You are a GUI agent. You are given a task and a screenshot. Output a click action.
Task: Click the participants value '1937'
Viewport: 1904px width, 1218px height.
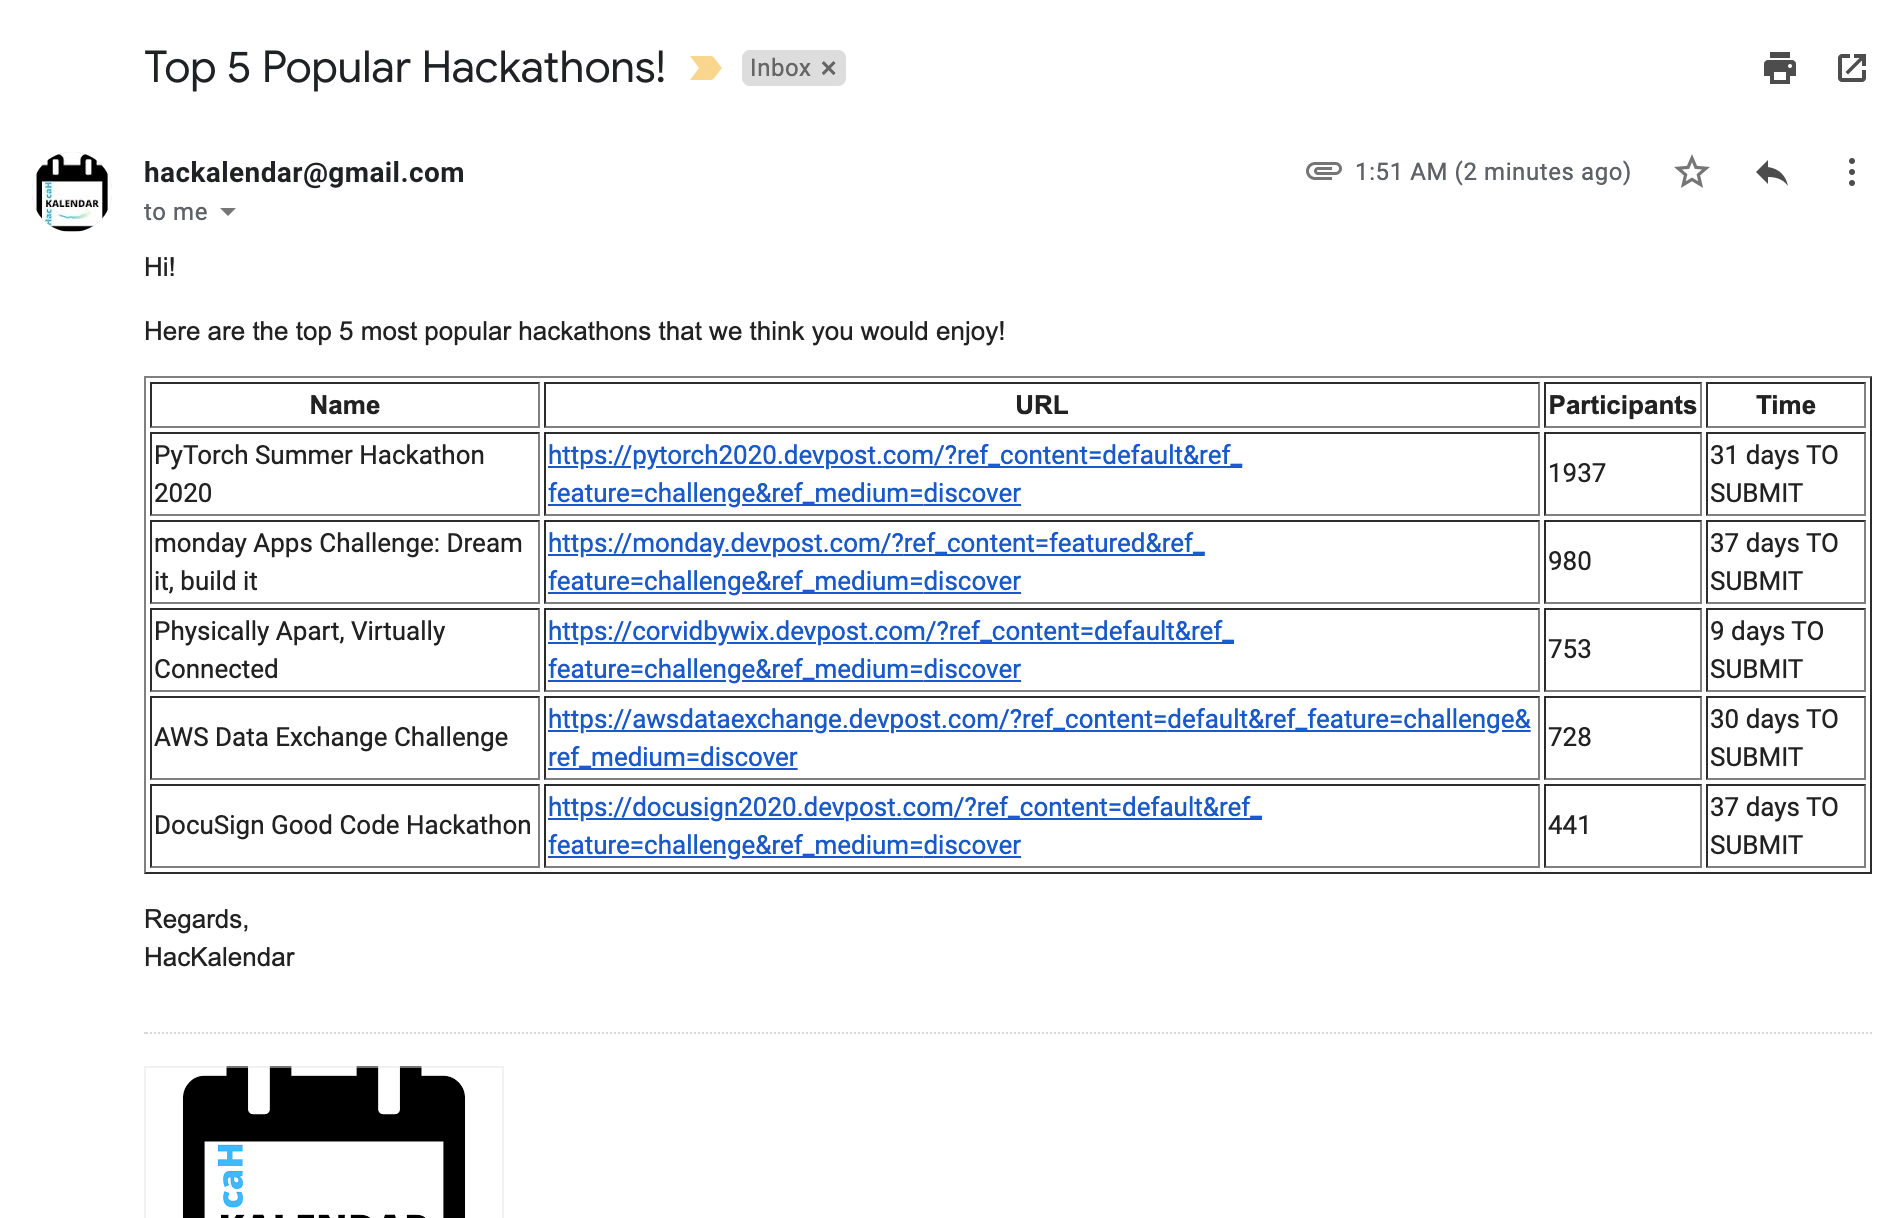(1577, 473)
